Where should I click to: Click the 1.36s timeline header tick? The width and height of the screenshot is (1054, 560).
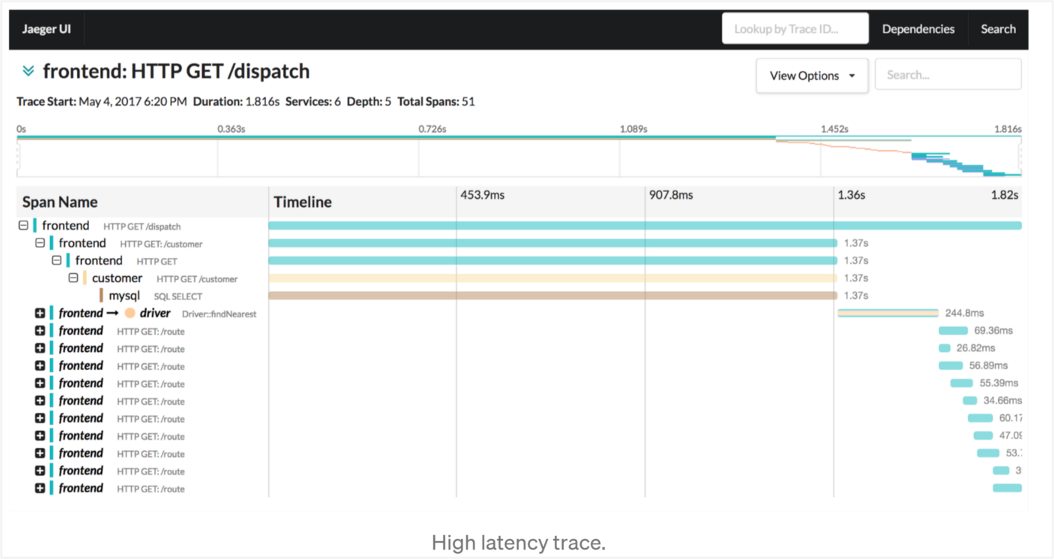(851, 195)
